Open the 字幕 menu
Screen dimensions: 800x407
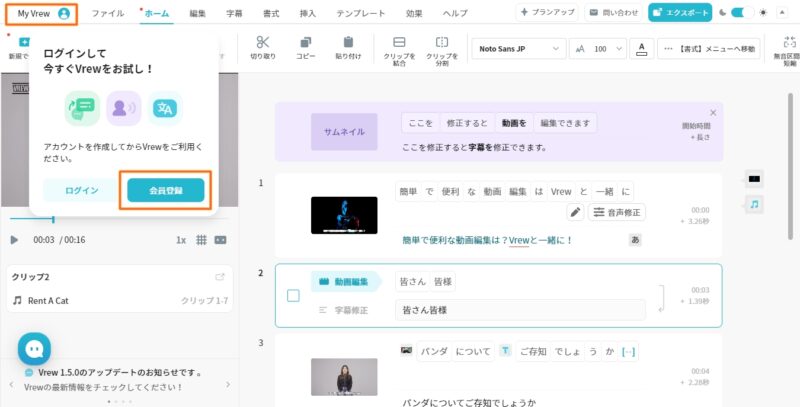click(234, 14)
